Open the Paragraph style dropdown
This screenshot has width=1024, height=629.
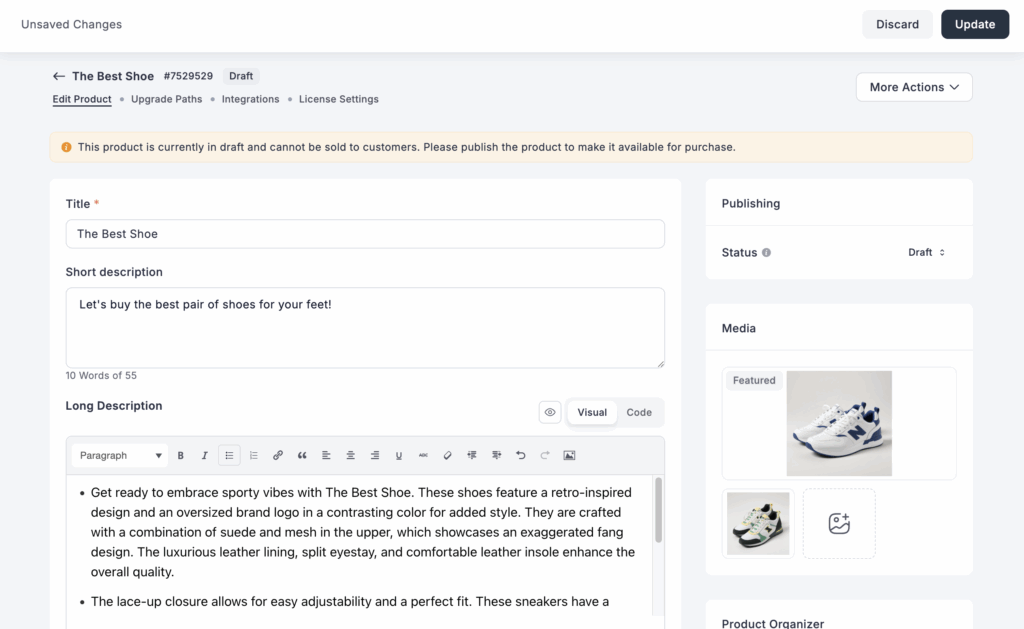click(x=118, y=455)
